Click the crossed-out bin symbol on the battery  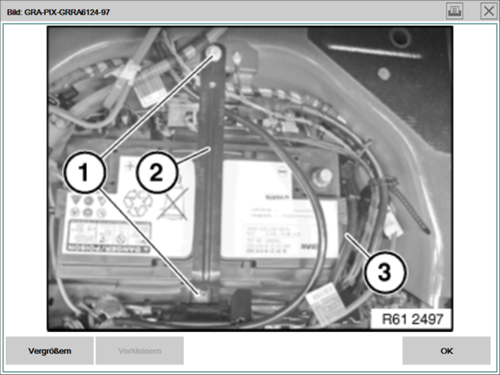173,204
